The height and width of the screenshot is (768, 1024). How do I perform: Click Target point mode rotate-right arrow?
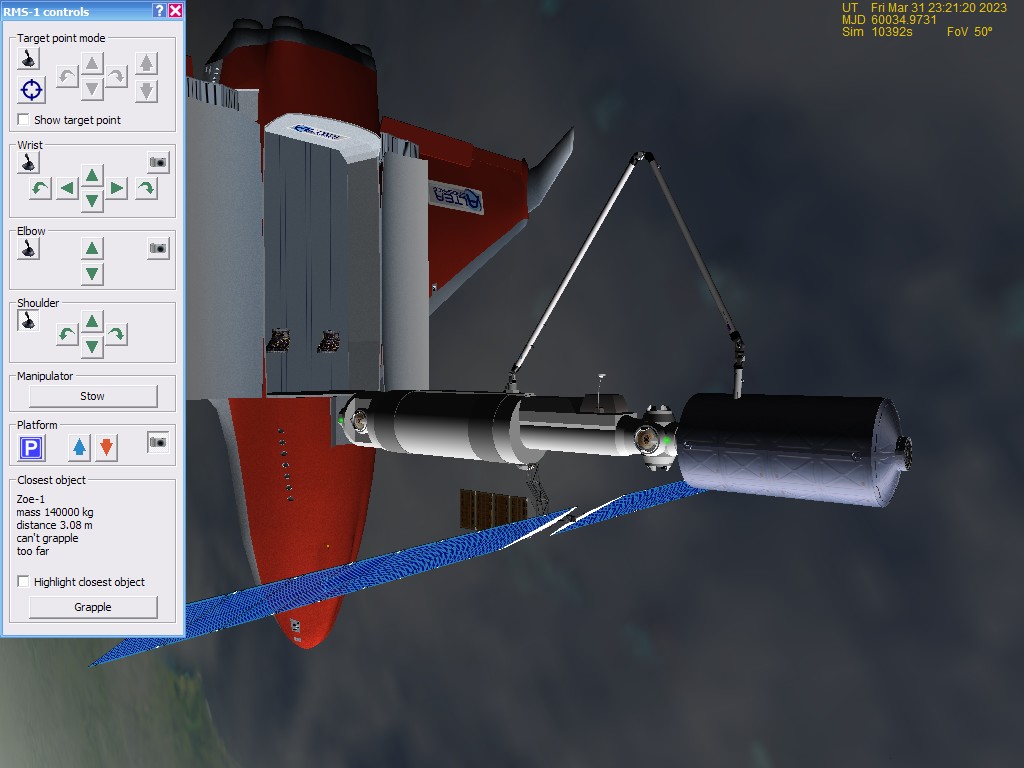pos(116,76)
